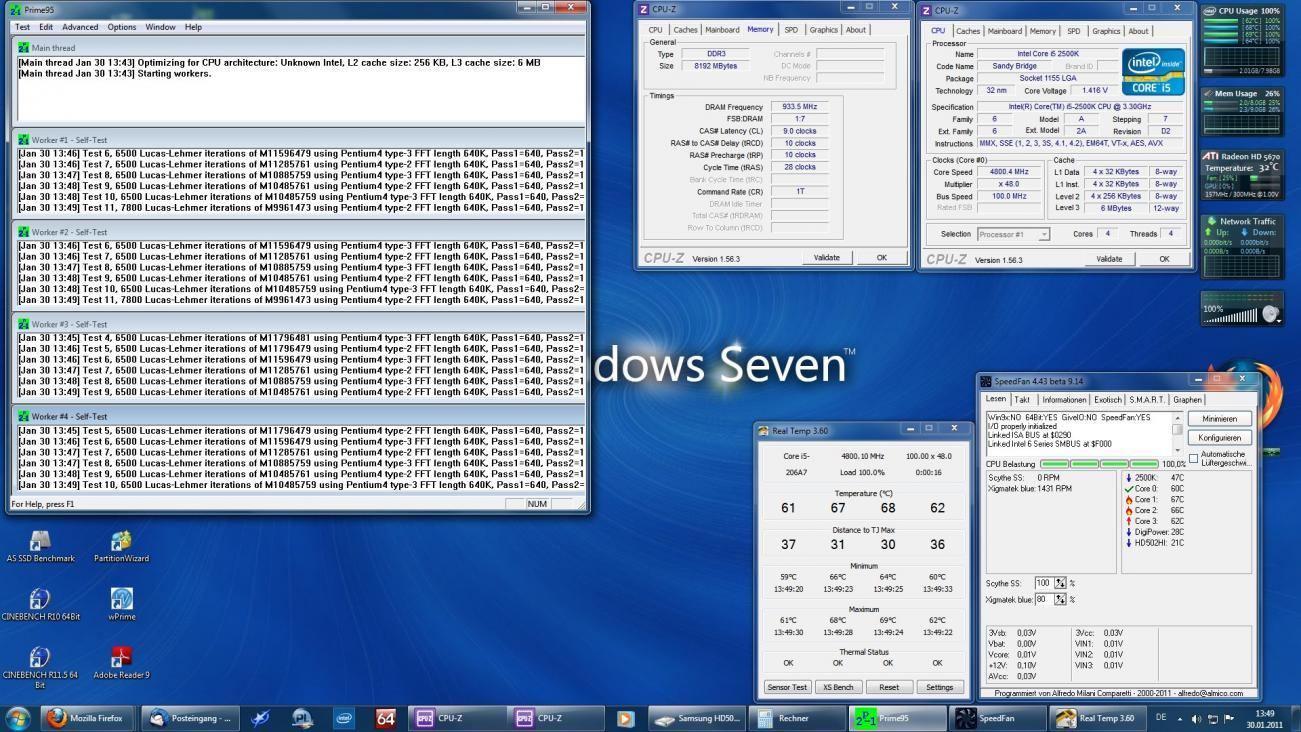Click the Konfigurieren button in SpeedFan
The height and width of the screenshot is (732, 1301).
[1219, 437]
